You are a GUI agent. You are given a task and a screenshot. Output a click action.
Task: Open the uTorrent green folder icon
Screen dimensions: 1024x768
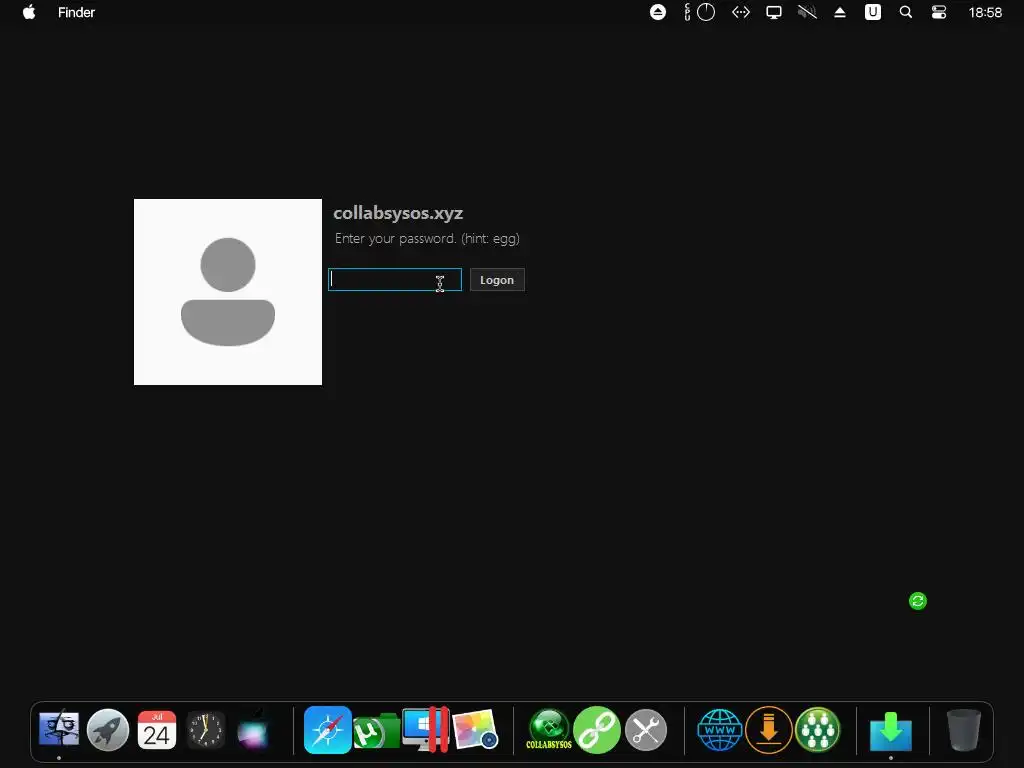(376, 731)
